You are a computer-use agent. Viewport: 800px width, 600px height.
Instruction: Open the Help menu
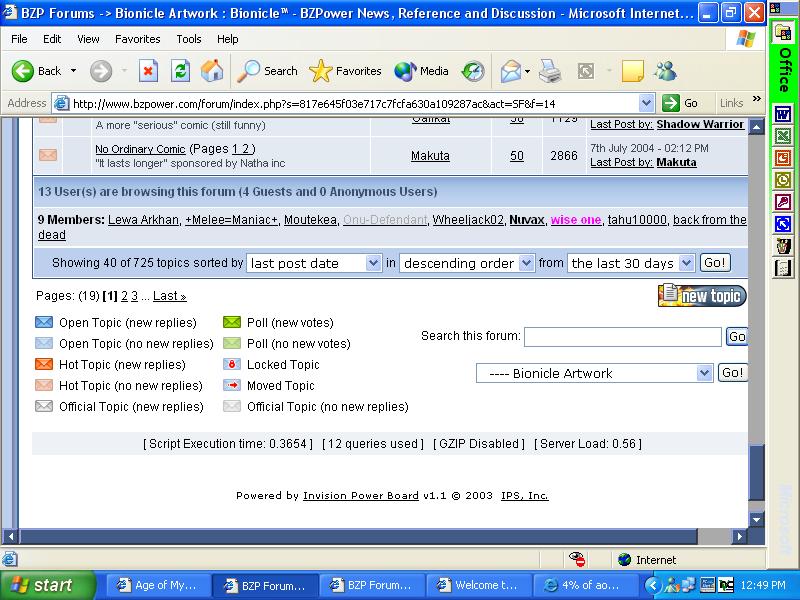(x=228, y=39)
